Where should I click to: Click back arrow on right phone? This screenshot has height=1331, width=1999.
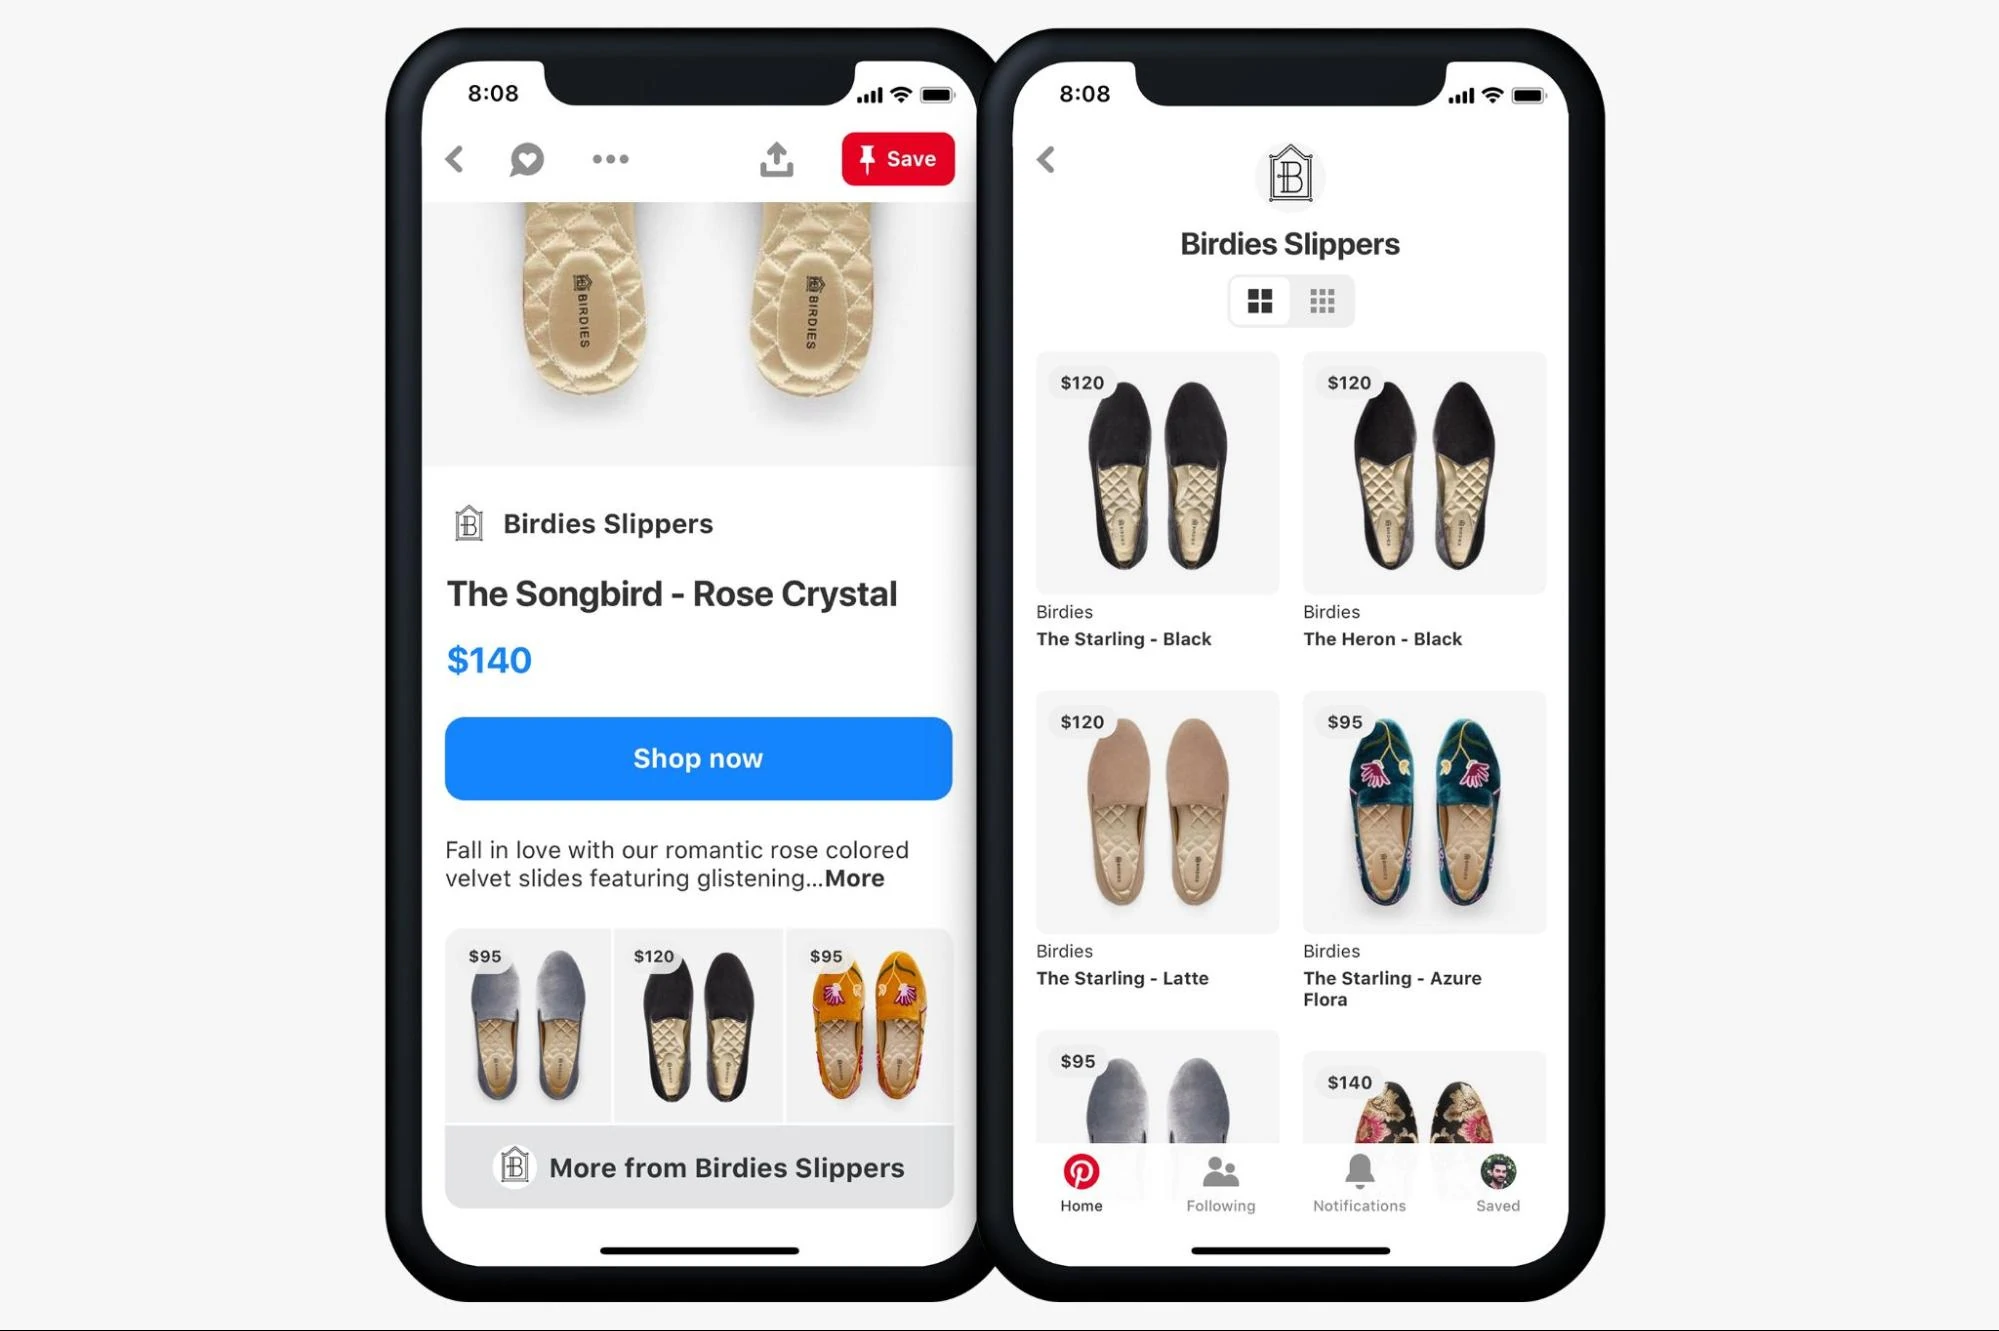[x=1047, y=159]
